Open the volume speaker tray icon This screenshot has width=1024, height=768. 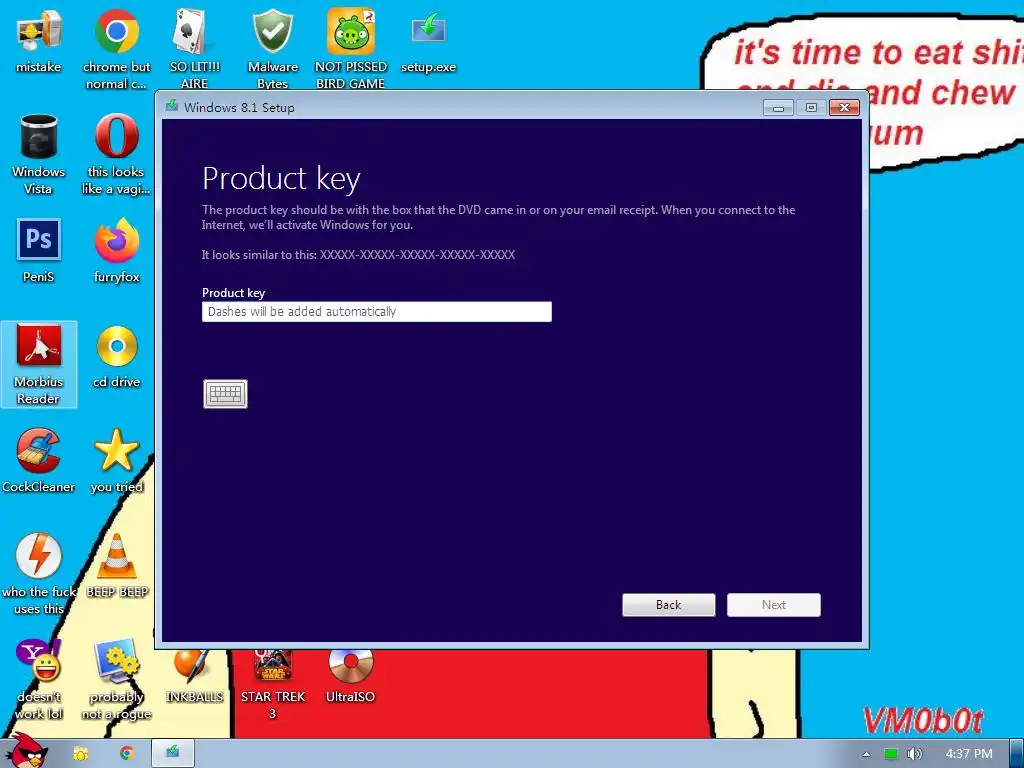914,754
